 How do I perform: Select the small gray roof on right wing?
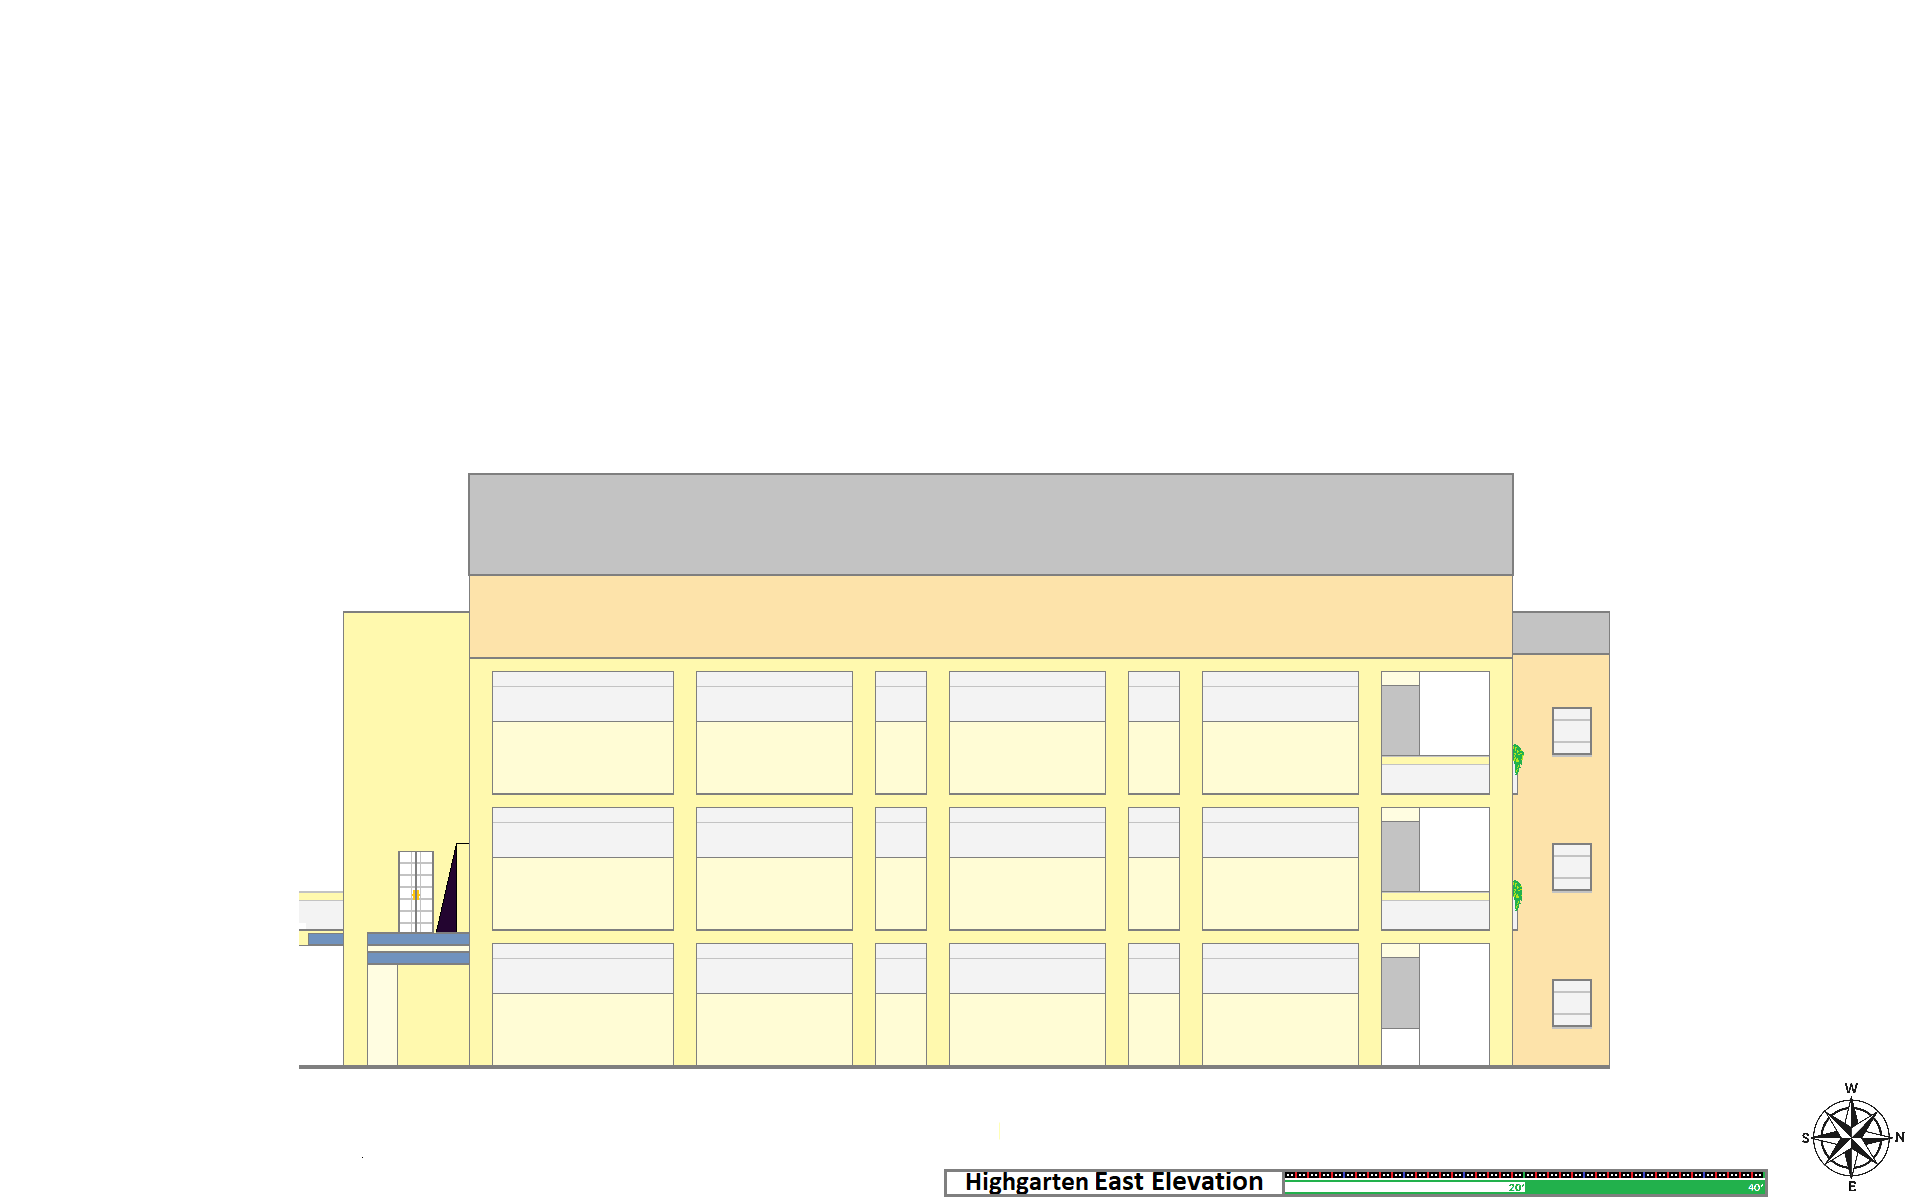click(1560, 633)
